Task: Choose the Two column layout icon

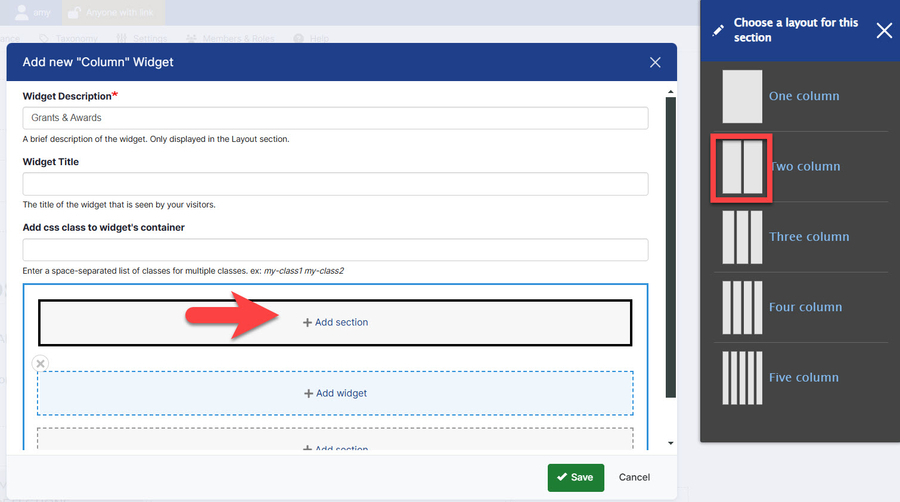Action: coord(742,166)
